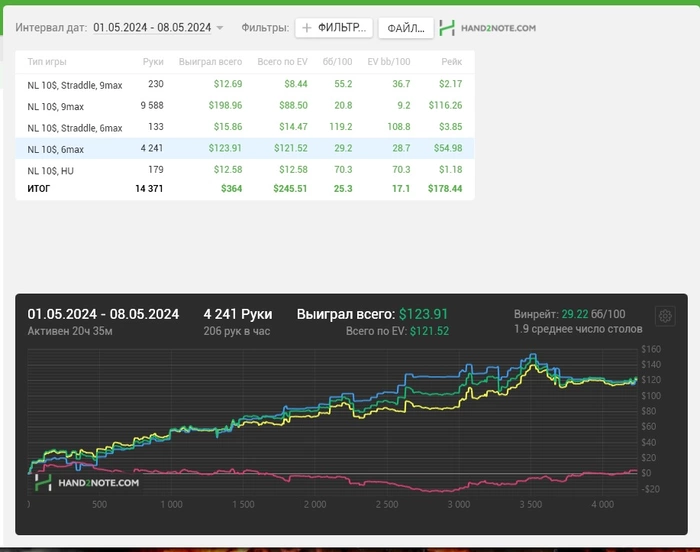Image resolution: width=700 pixels, height=552 pixels.
Task: Click the 3 500 x-axis label on chart
Action: pos(531,505)
